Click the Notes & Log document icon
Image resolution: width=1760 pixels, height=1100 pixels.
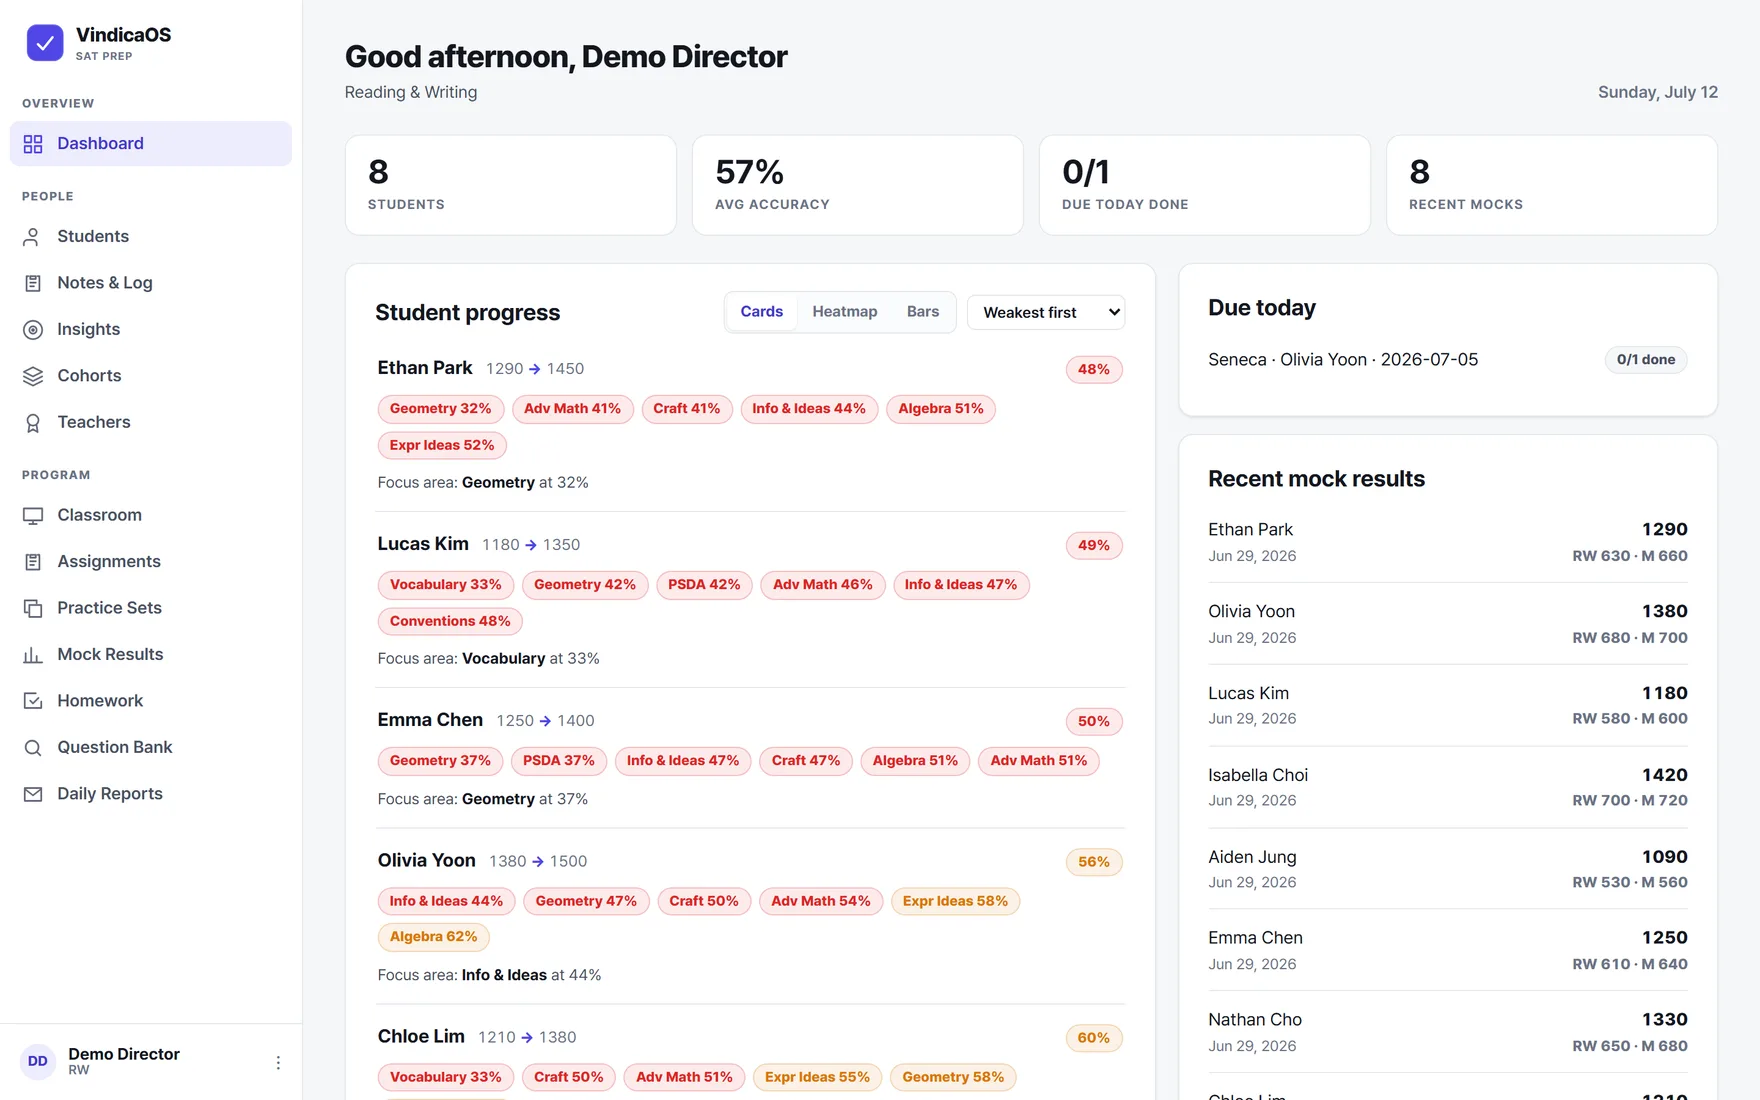point(33,283)
